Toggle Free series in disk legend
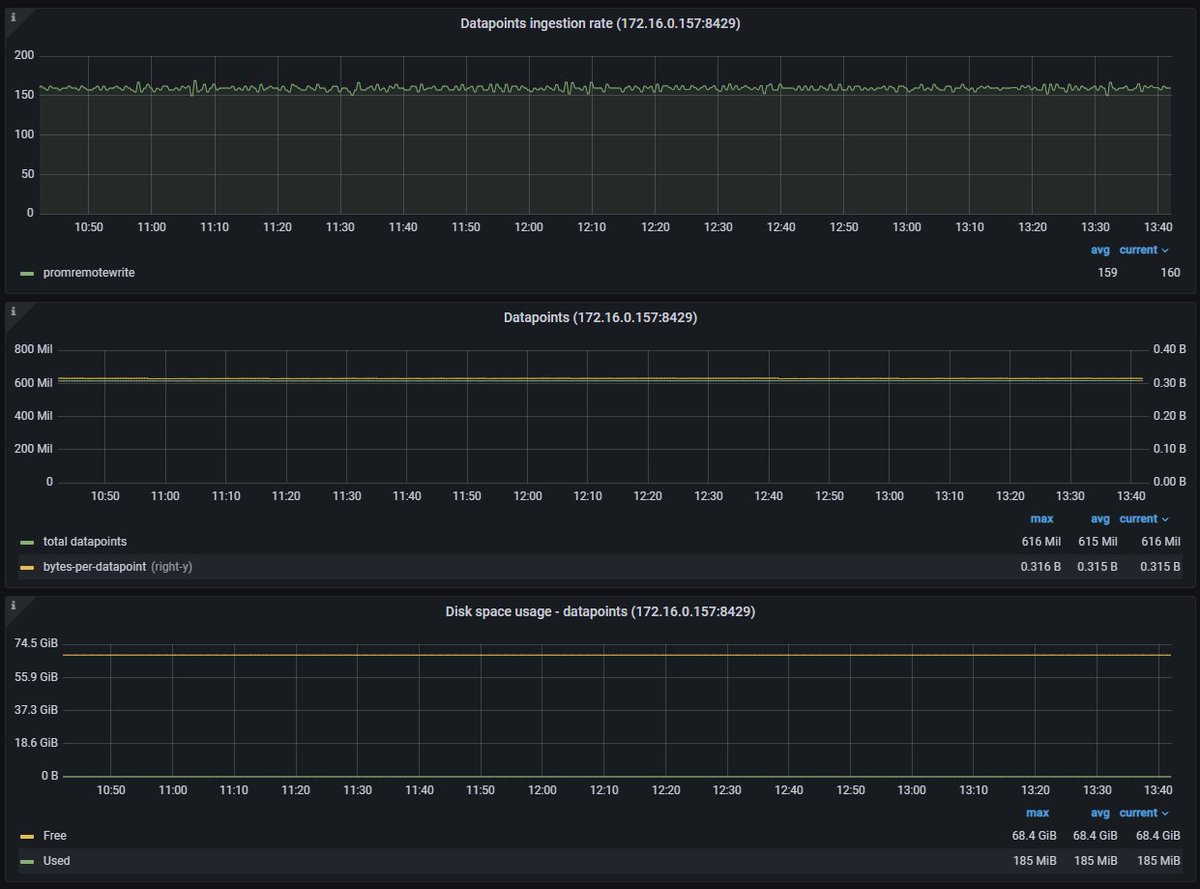The height and width of the screenshot is (889, 1200). 55,835
